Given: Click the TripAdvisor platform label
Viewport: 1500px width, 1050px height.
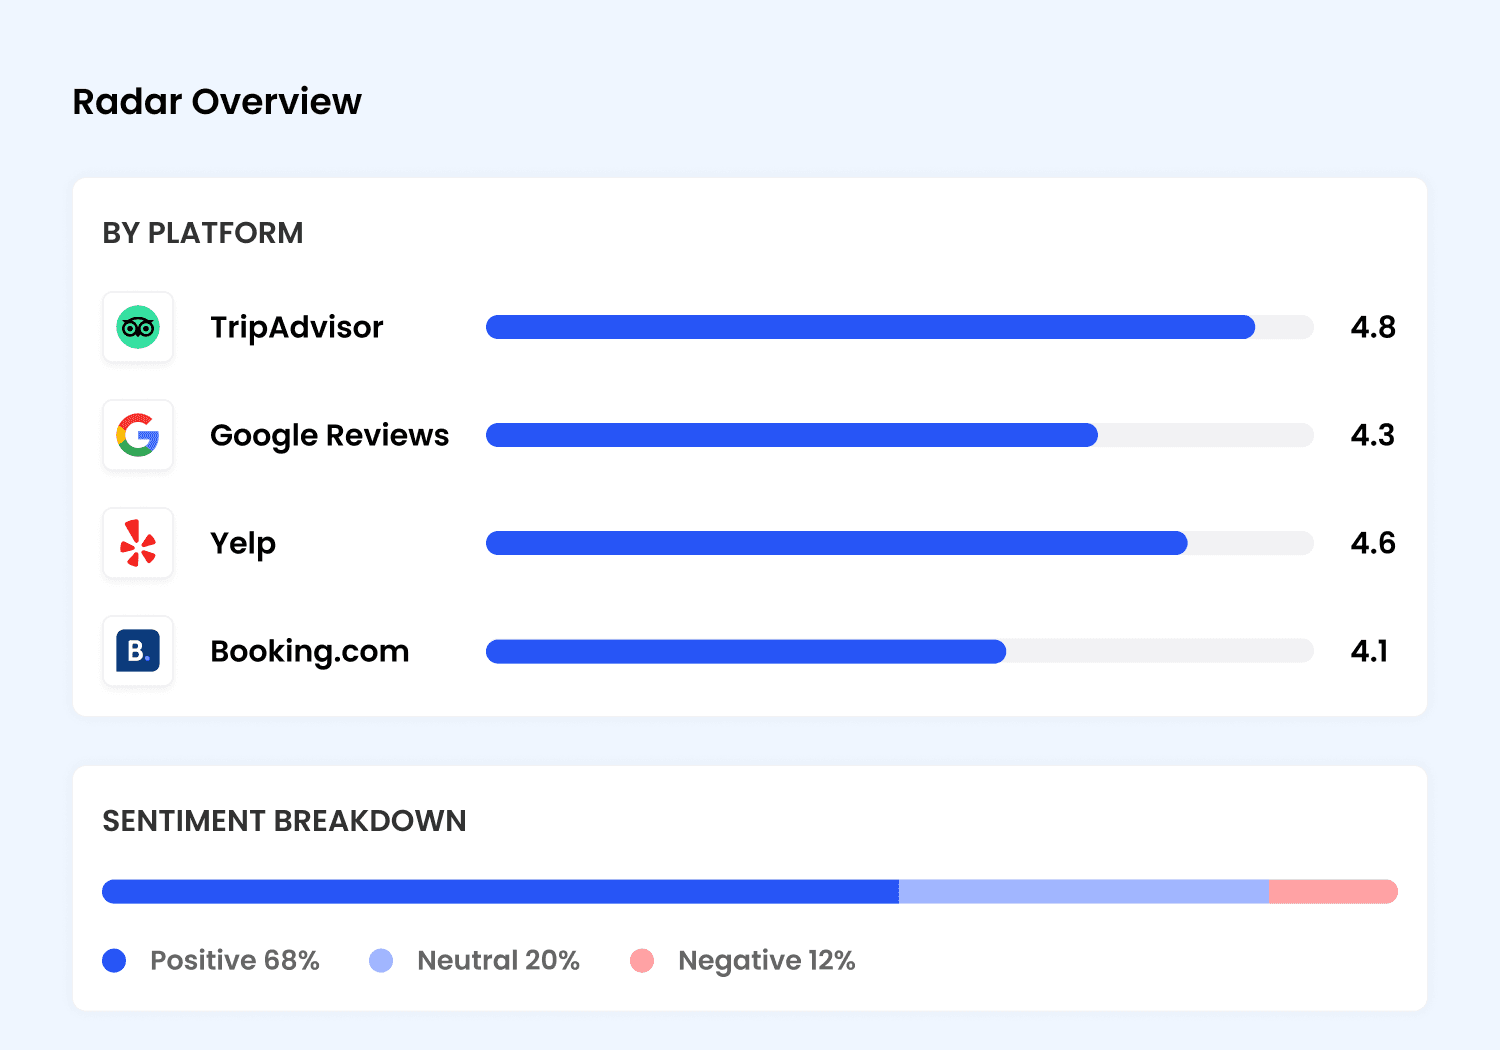Looking at the screenshot, I should pos(296,327).
